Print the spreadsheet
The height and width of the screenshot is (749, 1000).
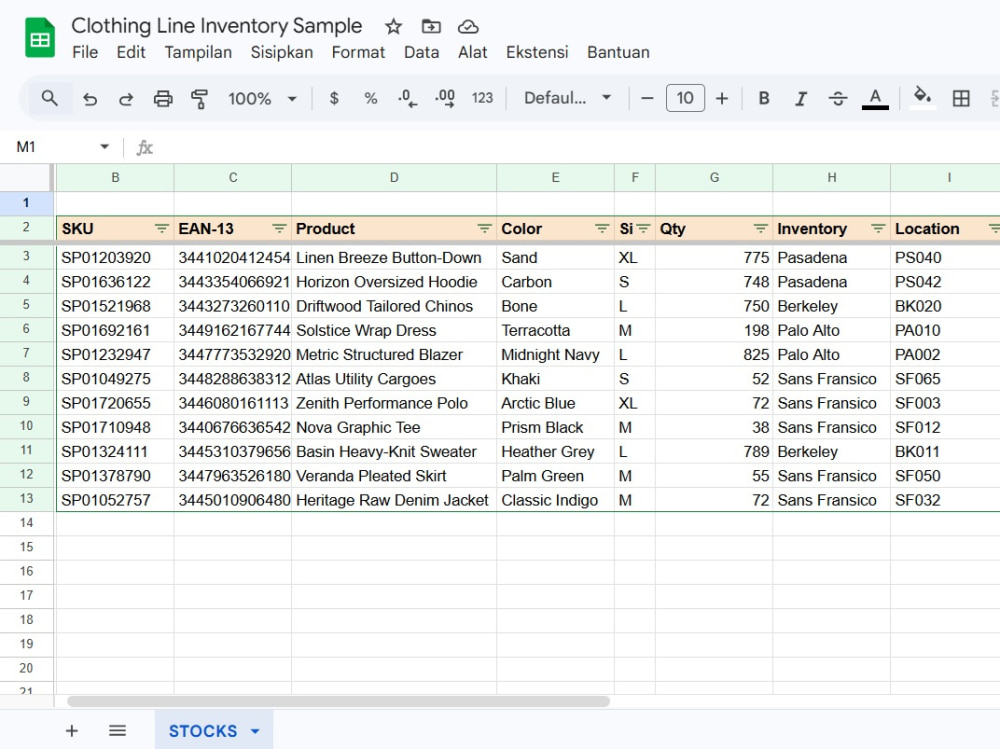pyautogui.click(x=163, y=98)
